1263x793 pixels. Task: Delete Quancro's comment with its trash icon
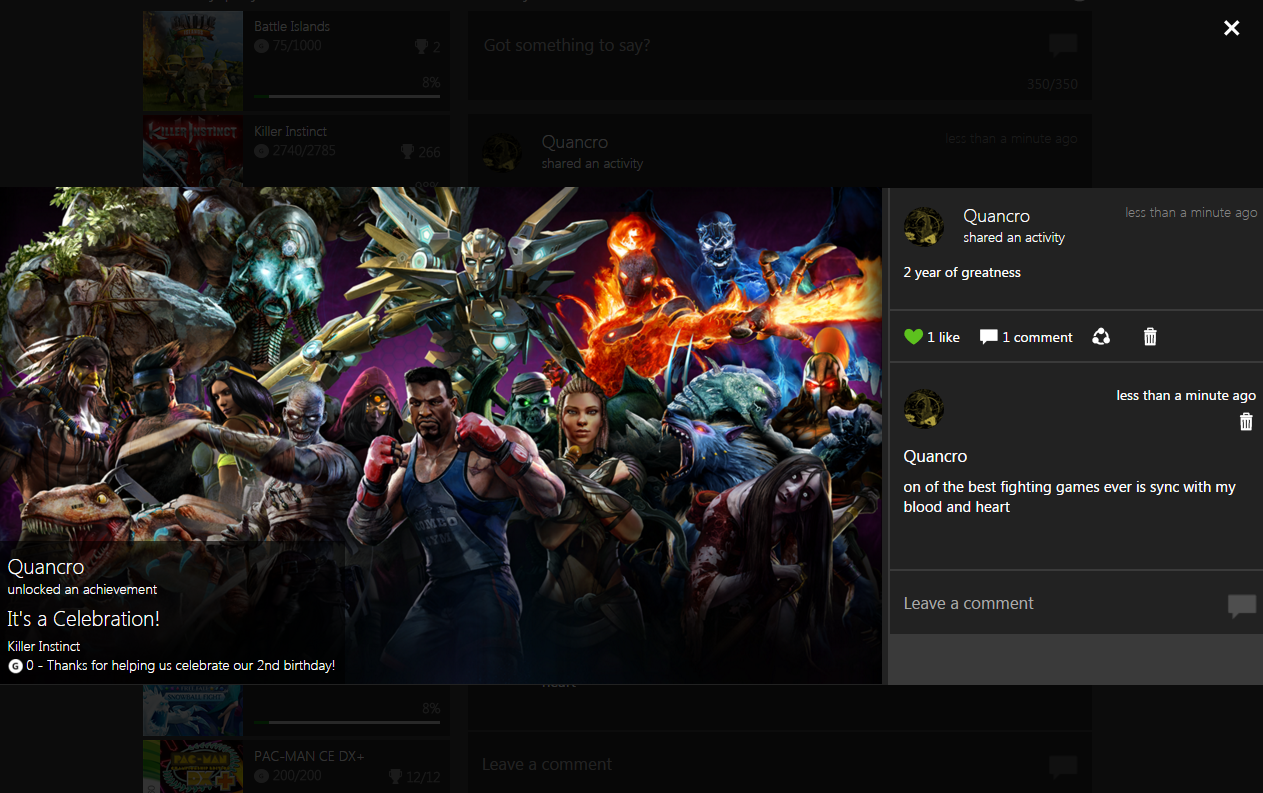pyautogui.click(x=1246, y=422)
